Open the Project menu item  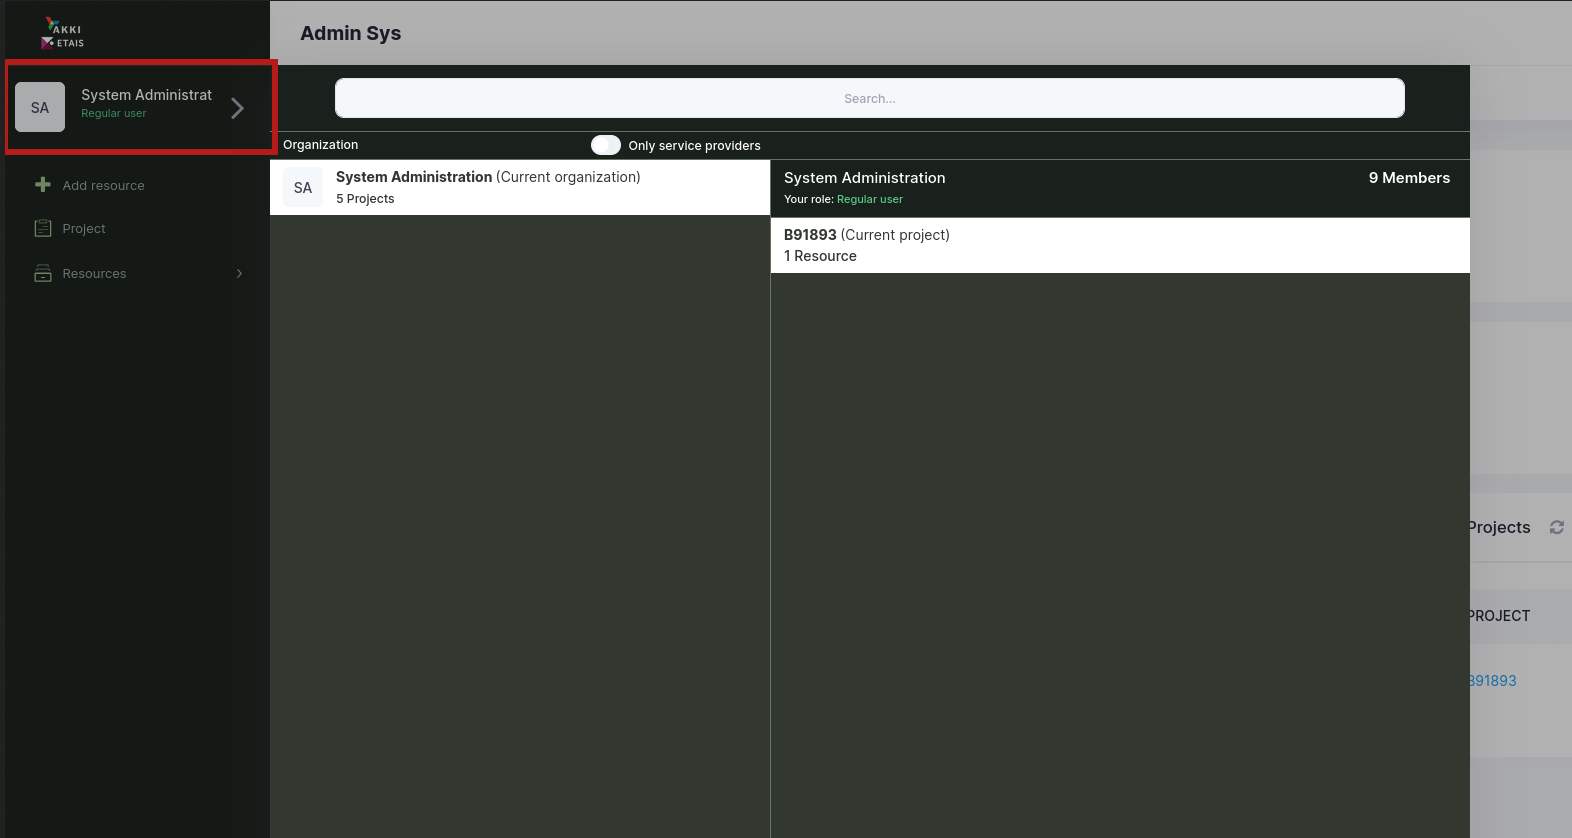[84, 229]
